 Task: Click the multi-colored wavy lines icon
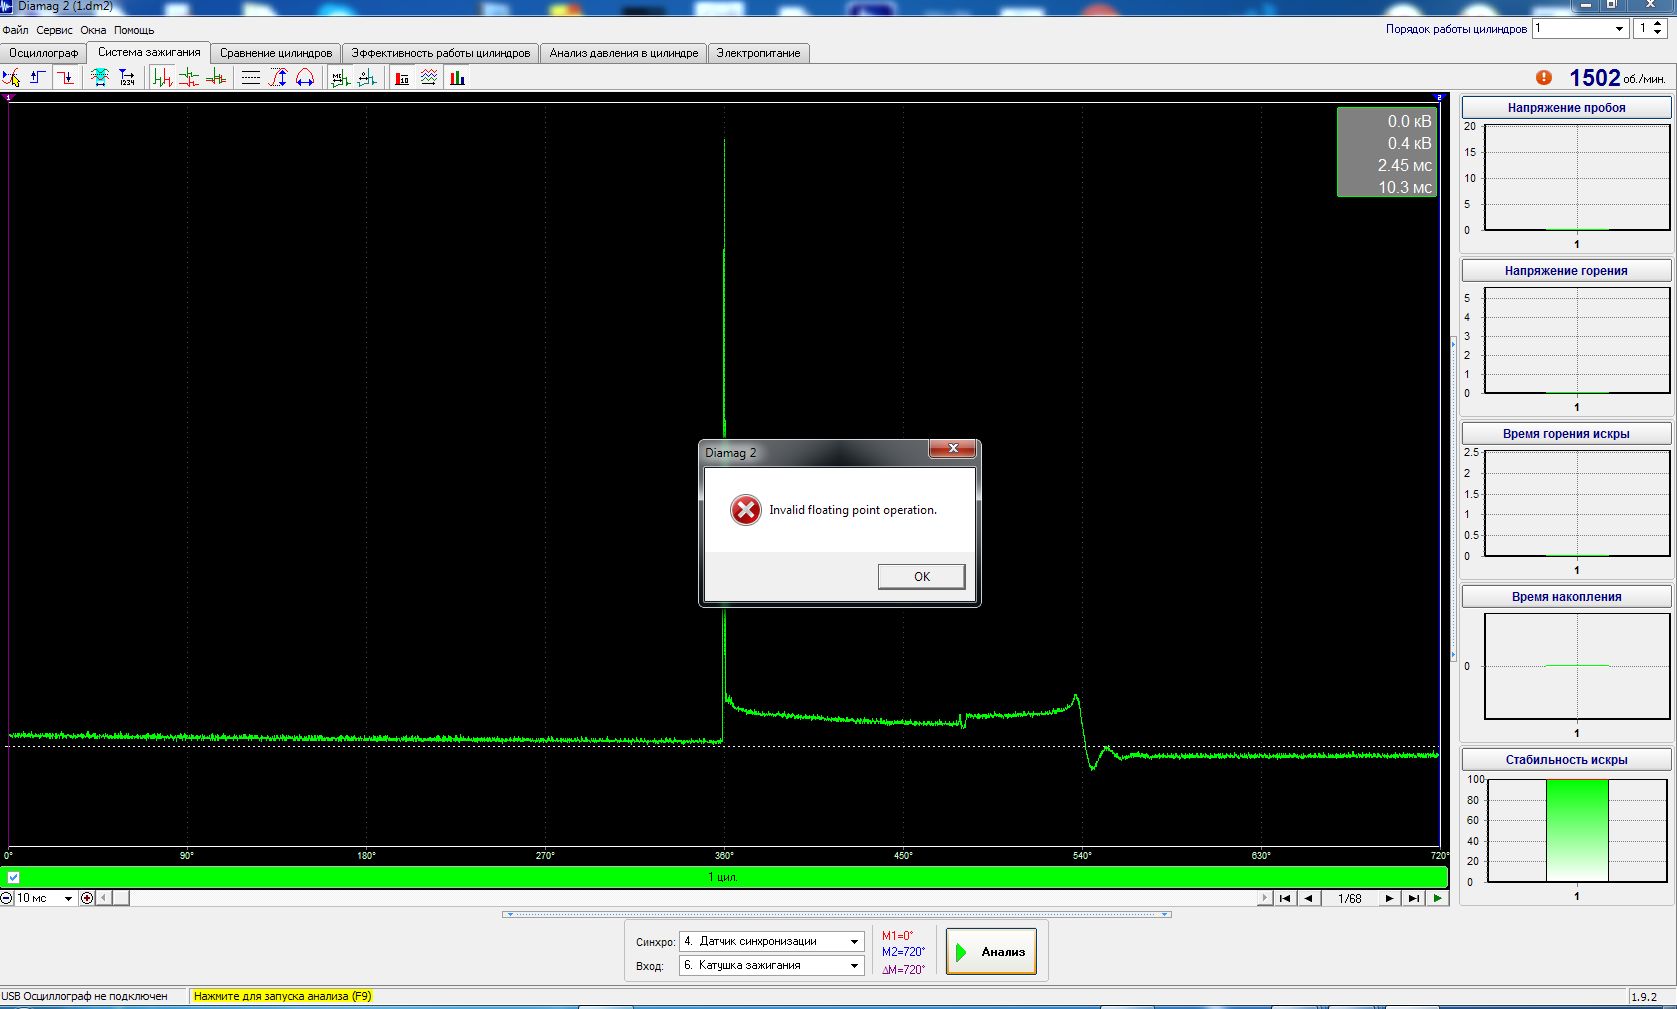(x=429, y=78)
